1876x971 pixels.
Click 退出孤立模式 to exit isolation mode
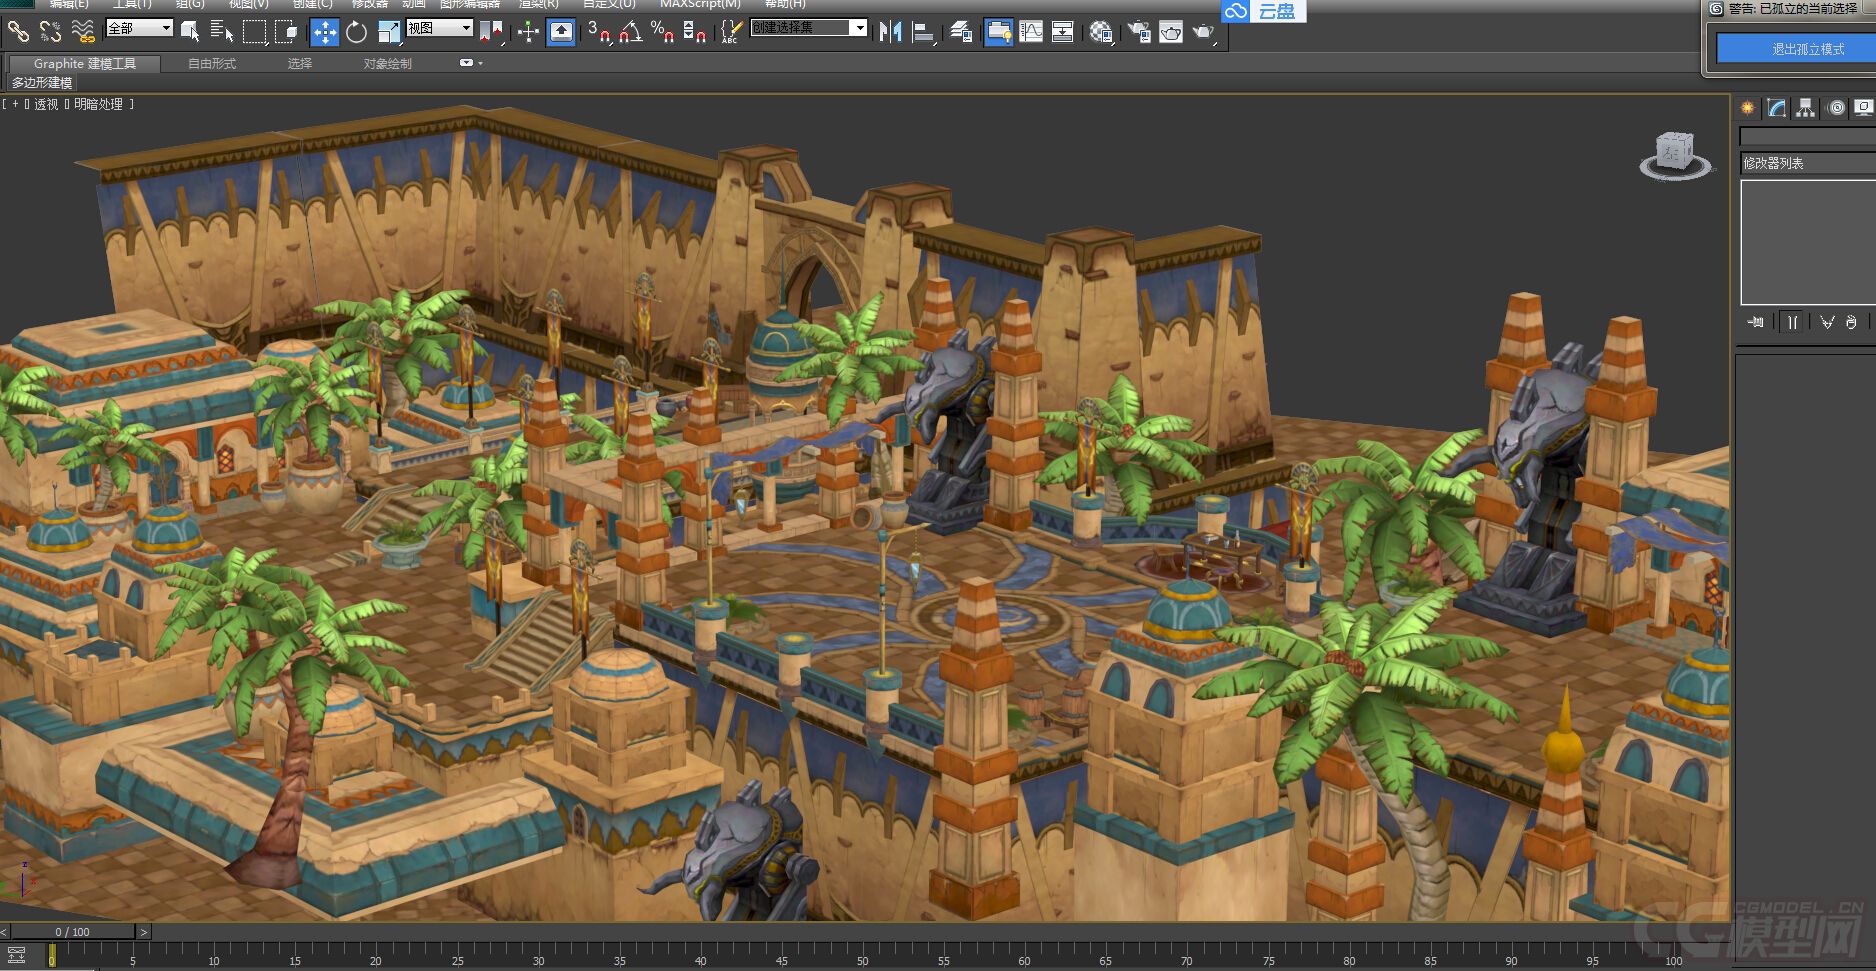pos(1797,48)
